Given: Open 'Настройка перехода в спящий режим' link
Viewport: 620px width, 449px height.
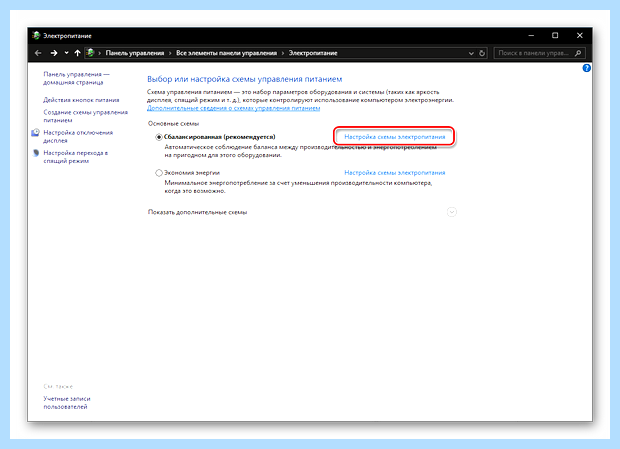Looking at the screenshot, I should 76,157.
